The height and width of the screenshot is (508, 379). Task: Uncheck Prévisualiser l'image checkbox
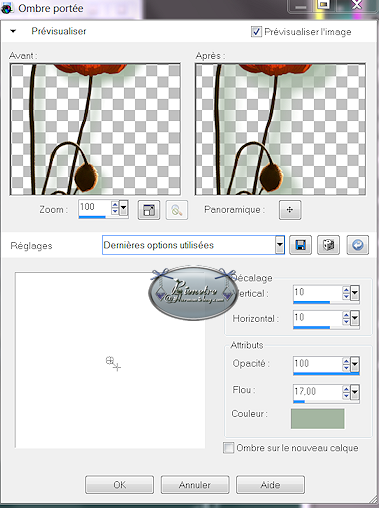coord(256,32)
